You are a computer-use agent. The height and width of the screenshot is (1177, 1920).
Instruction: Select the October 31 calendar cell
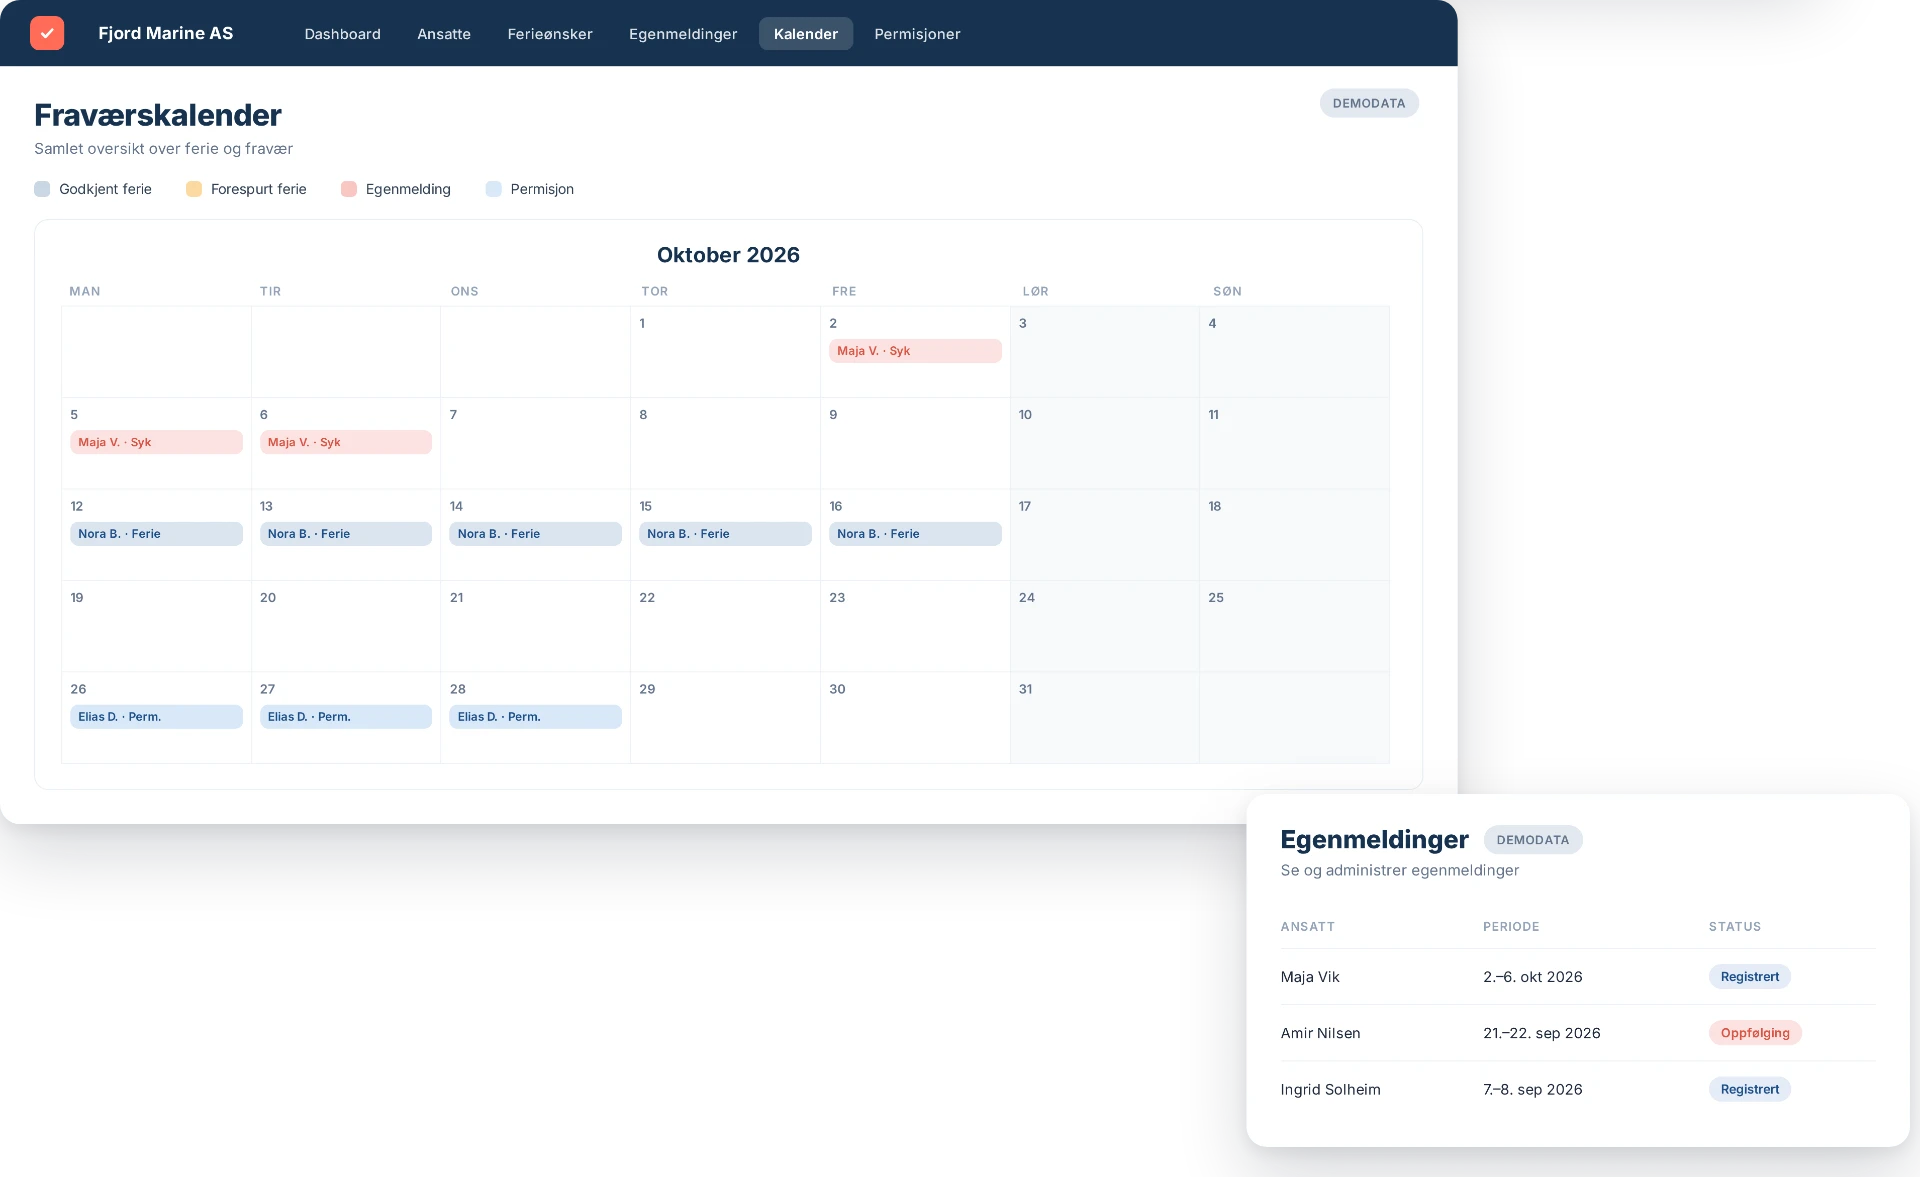pos(1104,718)
